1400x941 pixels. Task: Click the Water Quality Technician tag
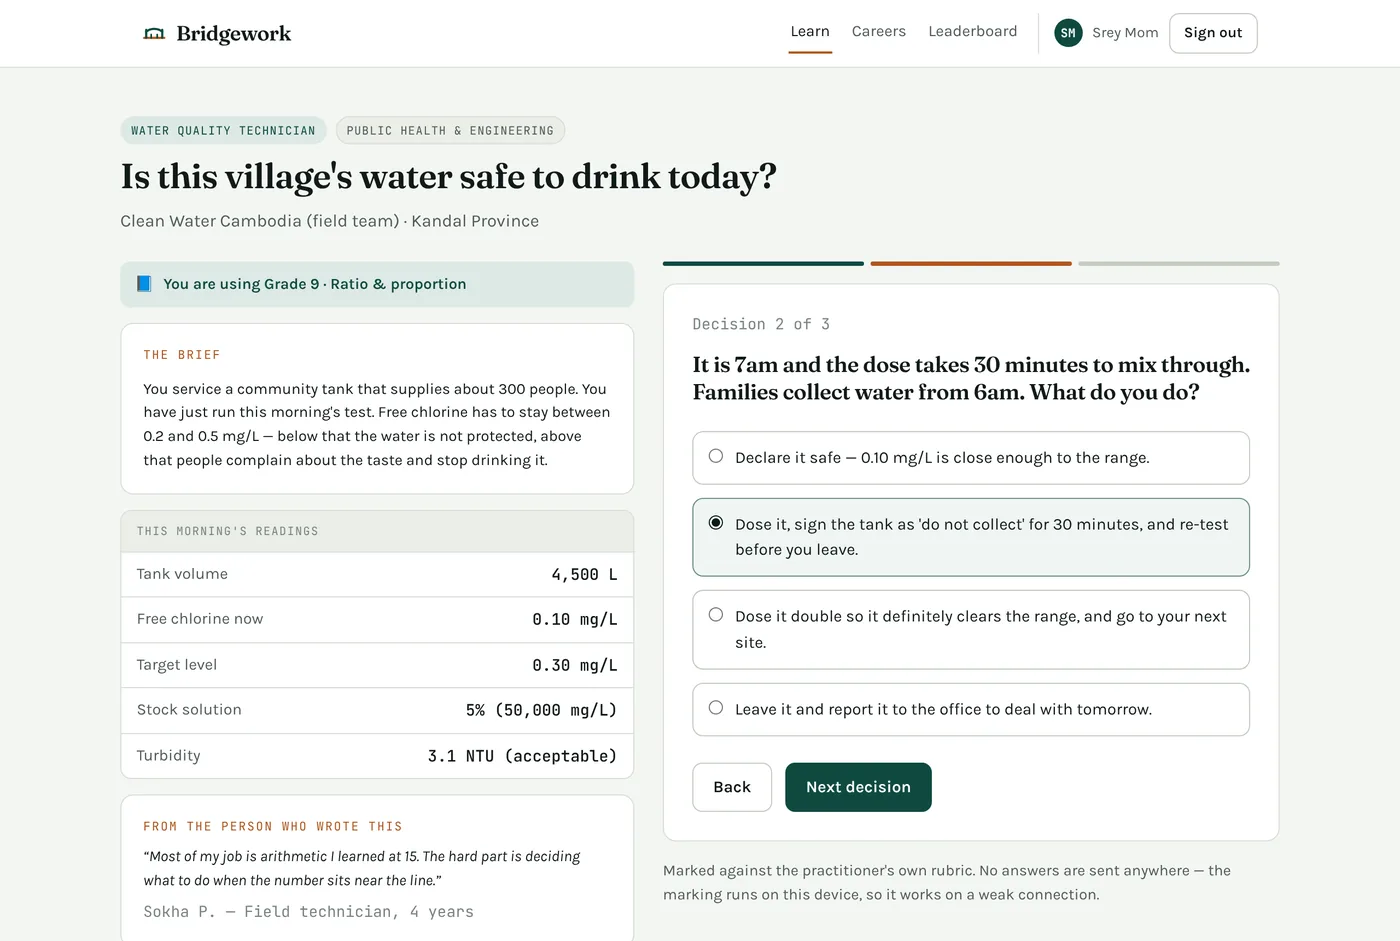(x=223, y=131)
